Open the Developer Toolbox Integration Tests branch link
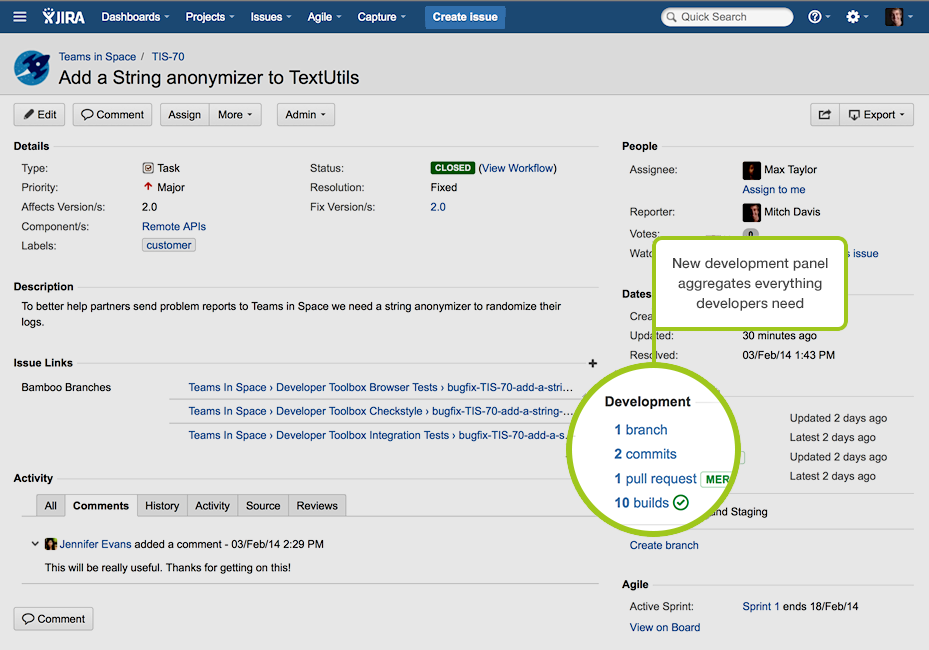The height and width of the screenshot is (650, 929). (378, 435)
